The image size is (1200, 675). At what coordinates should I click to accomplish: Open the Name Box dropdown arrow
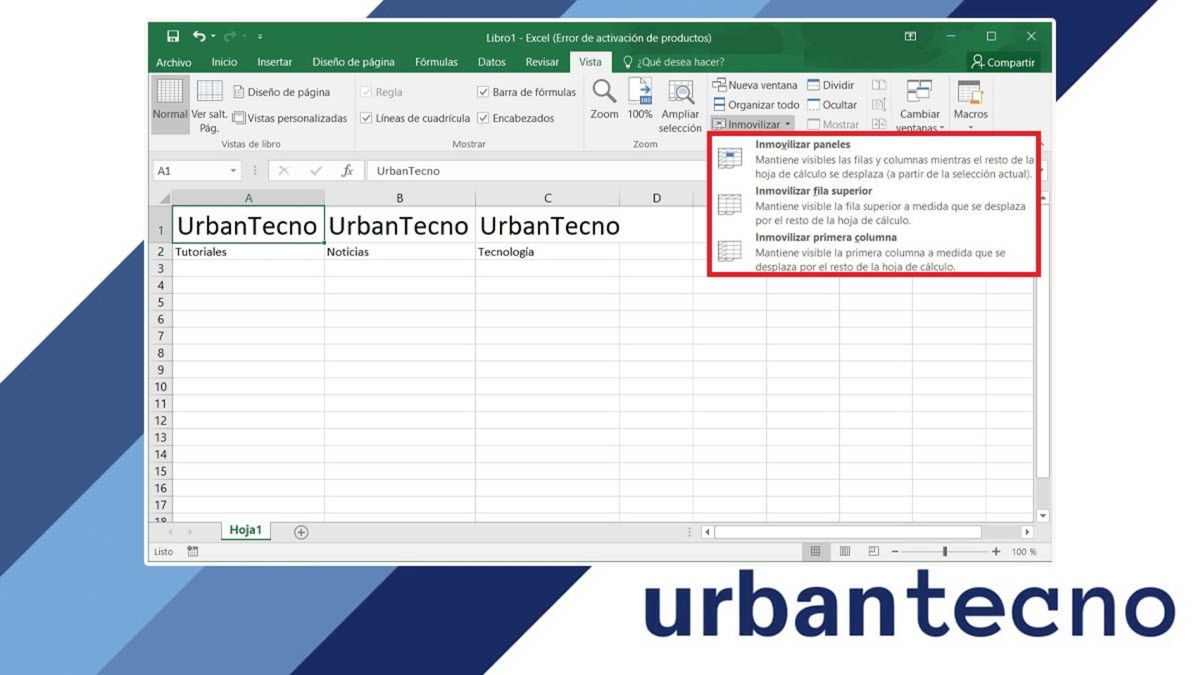pyautogui.click(x=232, y=170)
